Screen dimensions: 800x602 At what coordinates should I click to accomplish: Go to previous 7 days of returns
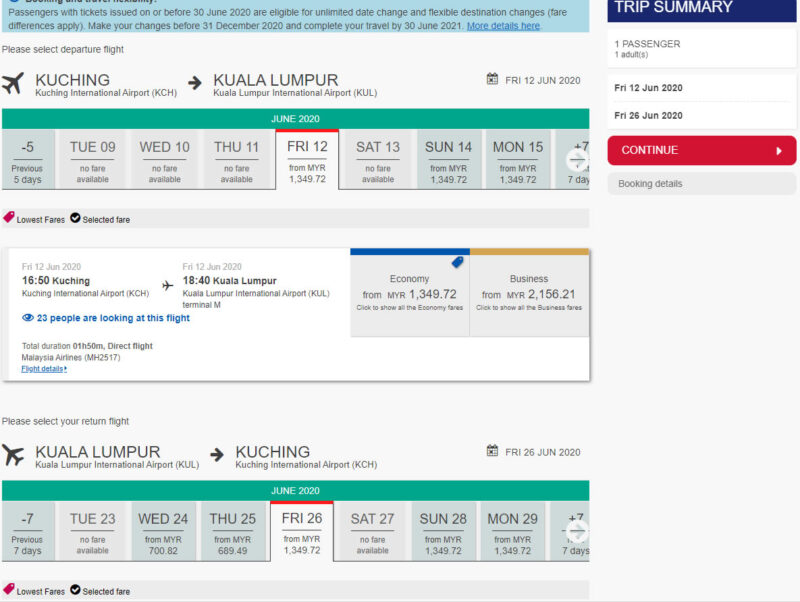click(28, 531)
